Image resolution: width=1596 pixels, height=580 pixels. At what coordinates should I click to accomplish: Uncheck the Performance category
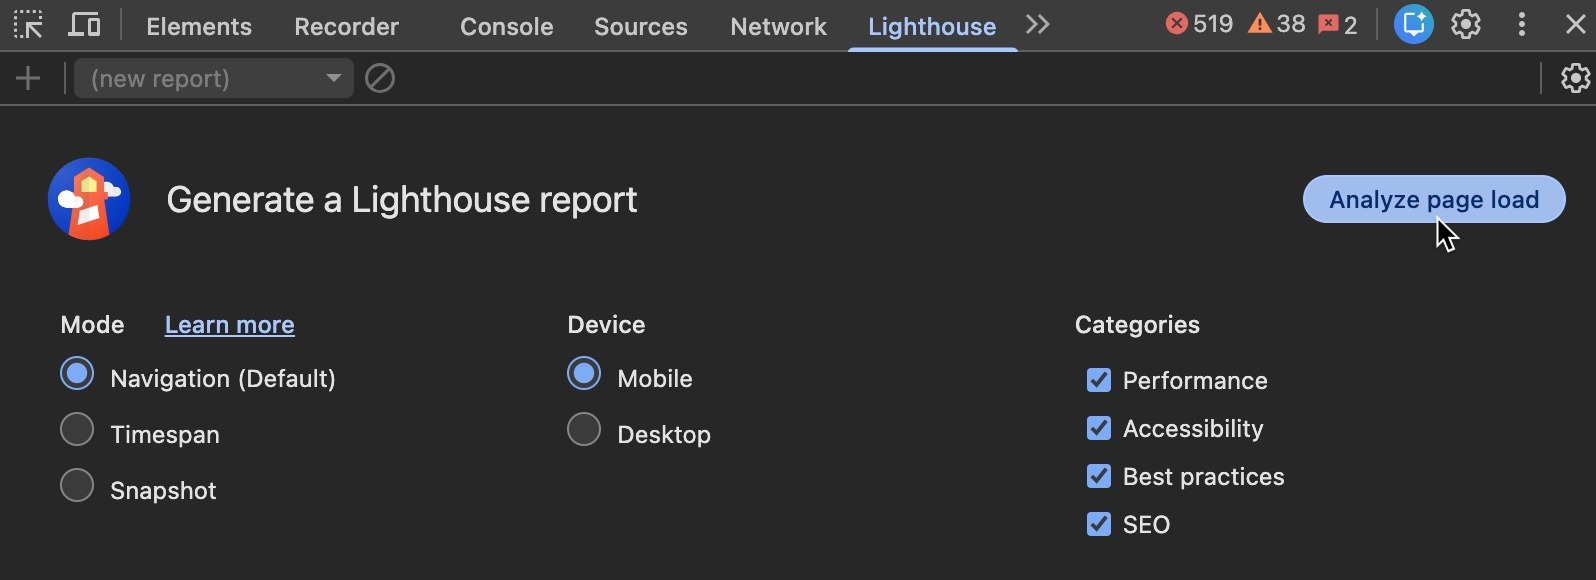pos(1099,380)
